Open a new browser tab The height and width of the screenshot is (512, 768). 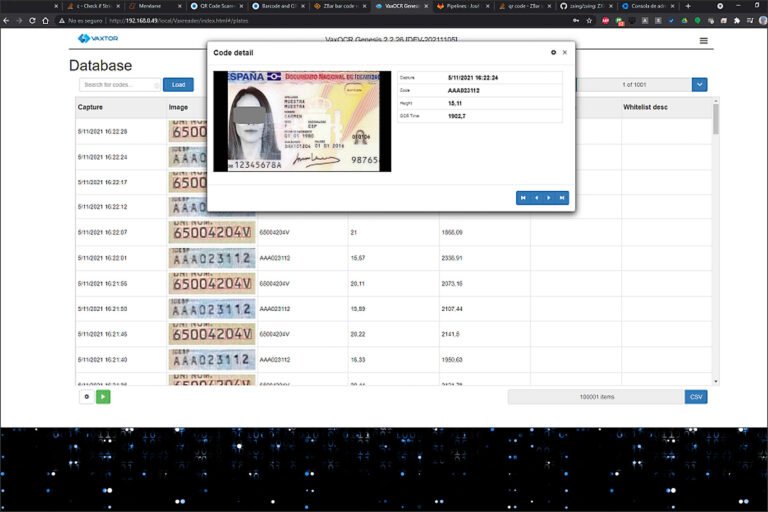pos(688,6)
